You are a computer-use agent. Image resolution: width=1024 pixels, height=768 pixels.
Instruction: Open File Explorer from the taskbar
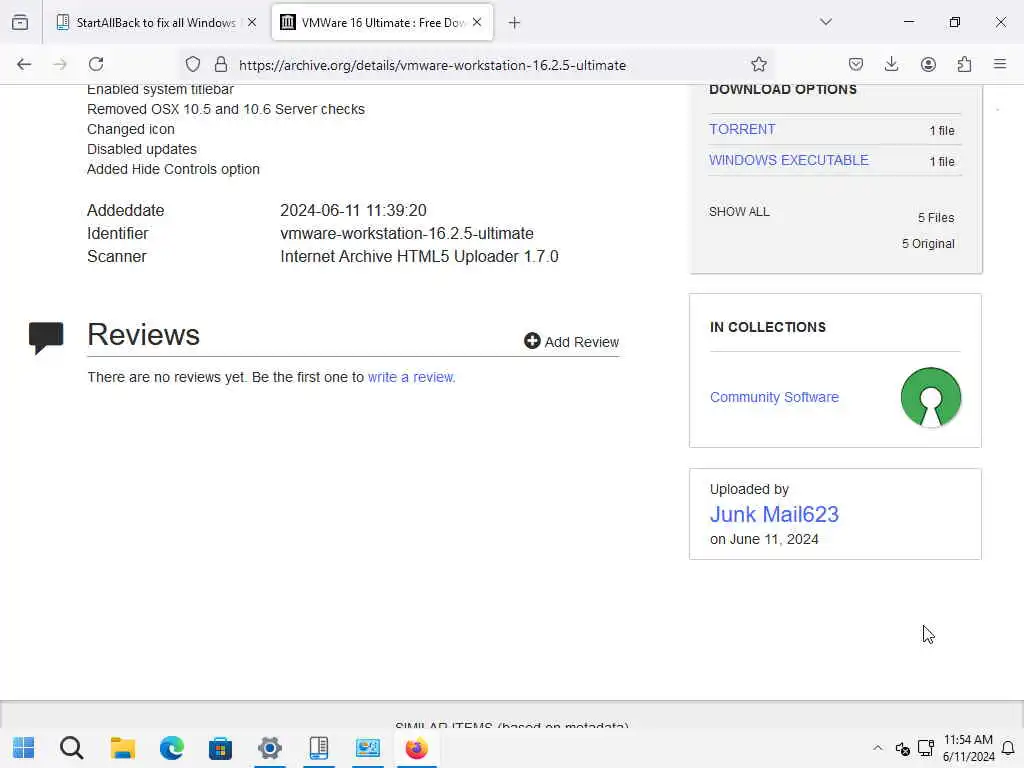[x=122, y=748]
